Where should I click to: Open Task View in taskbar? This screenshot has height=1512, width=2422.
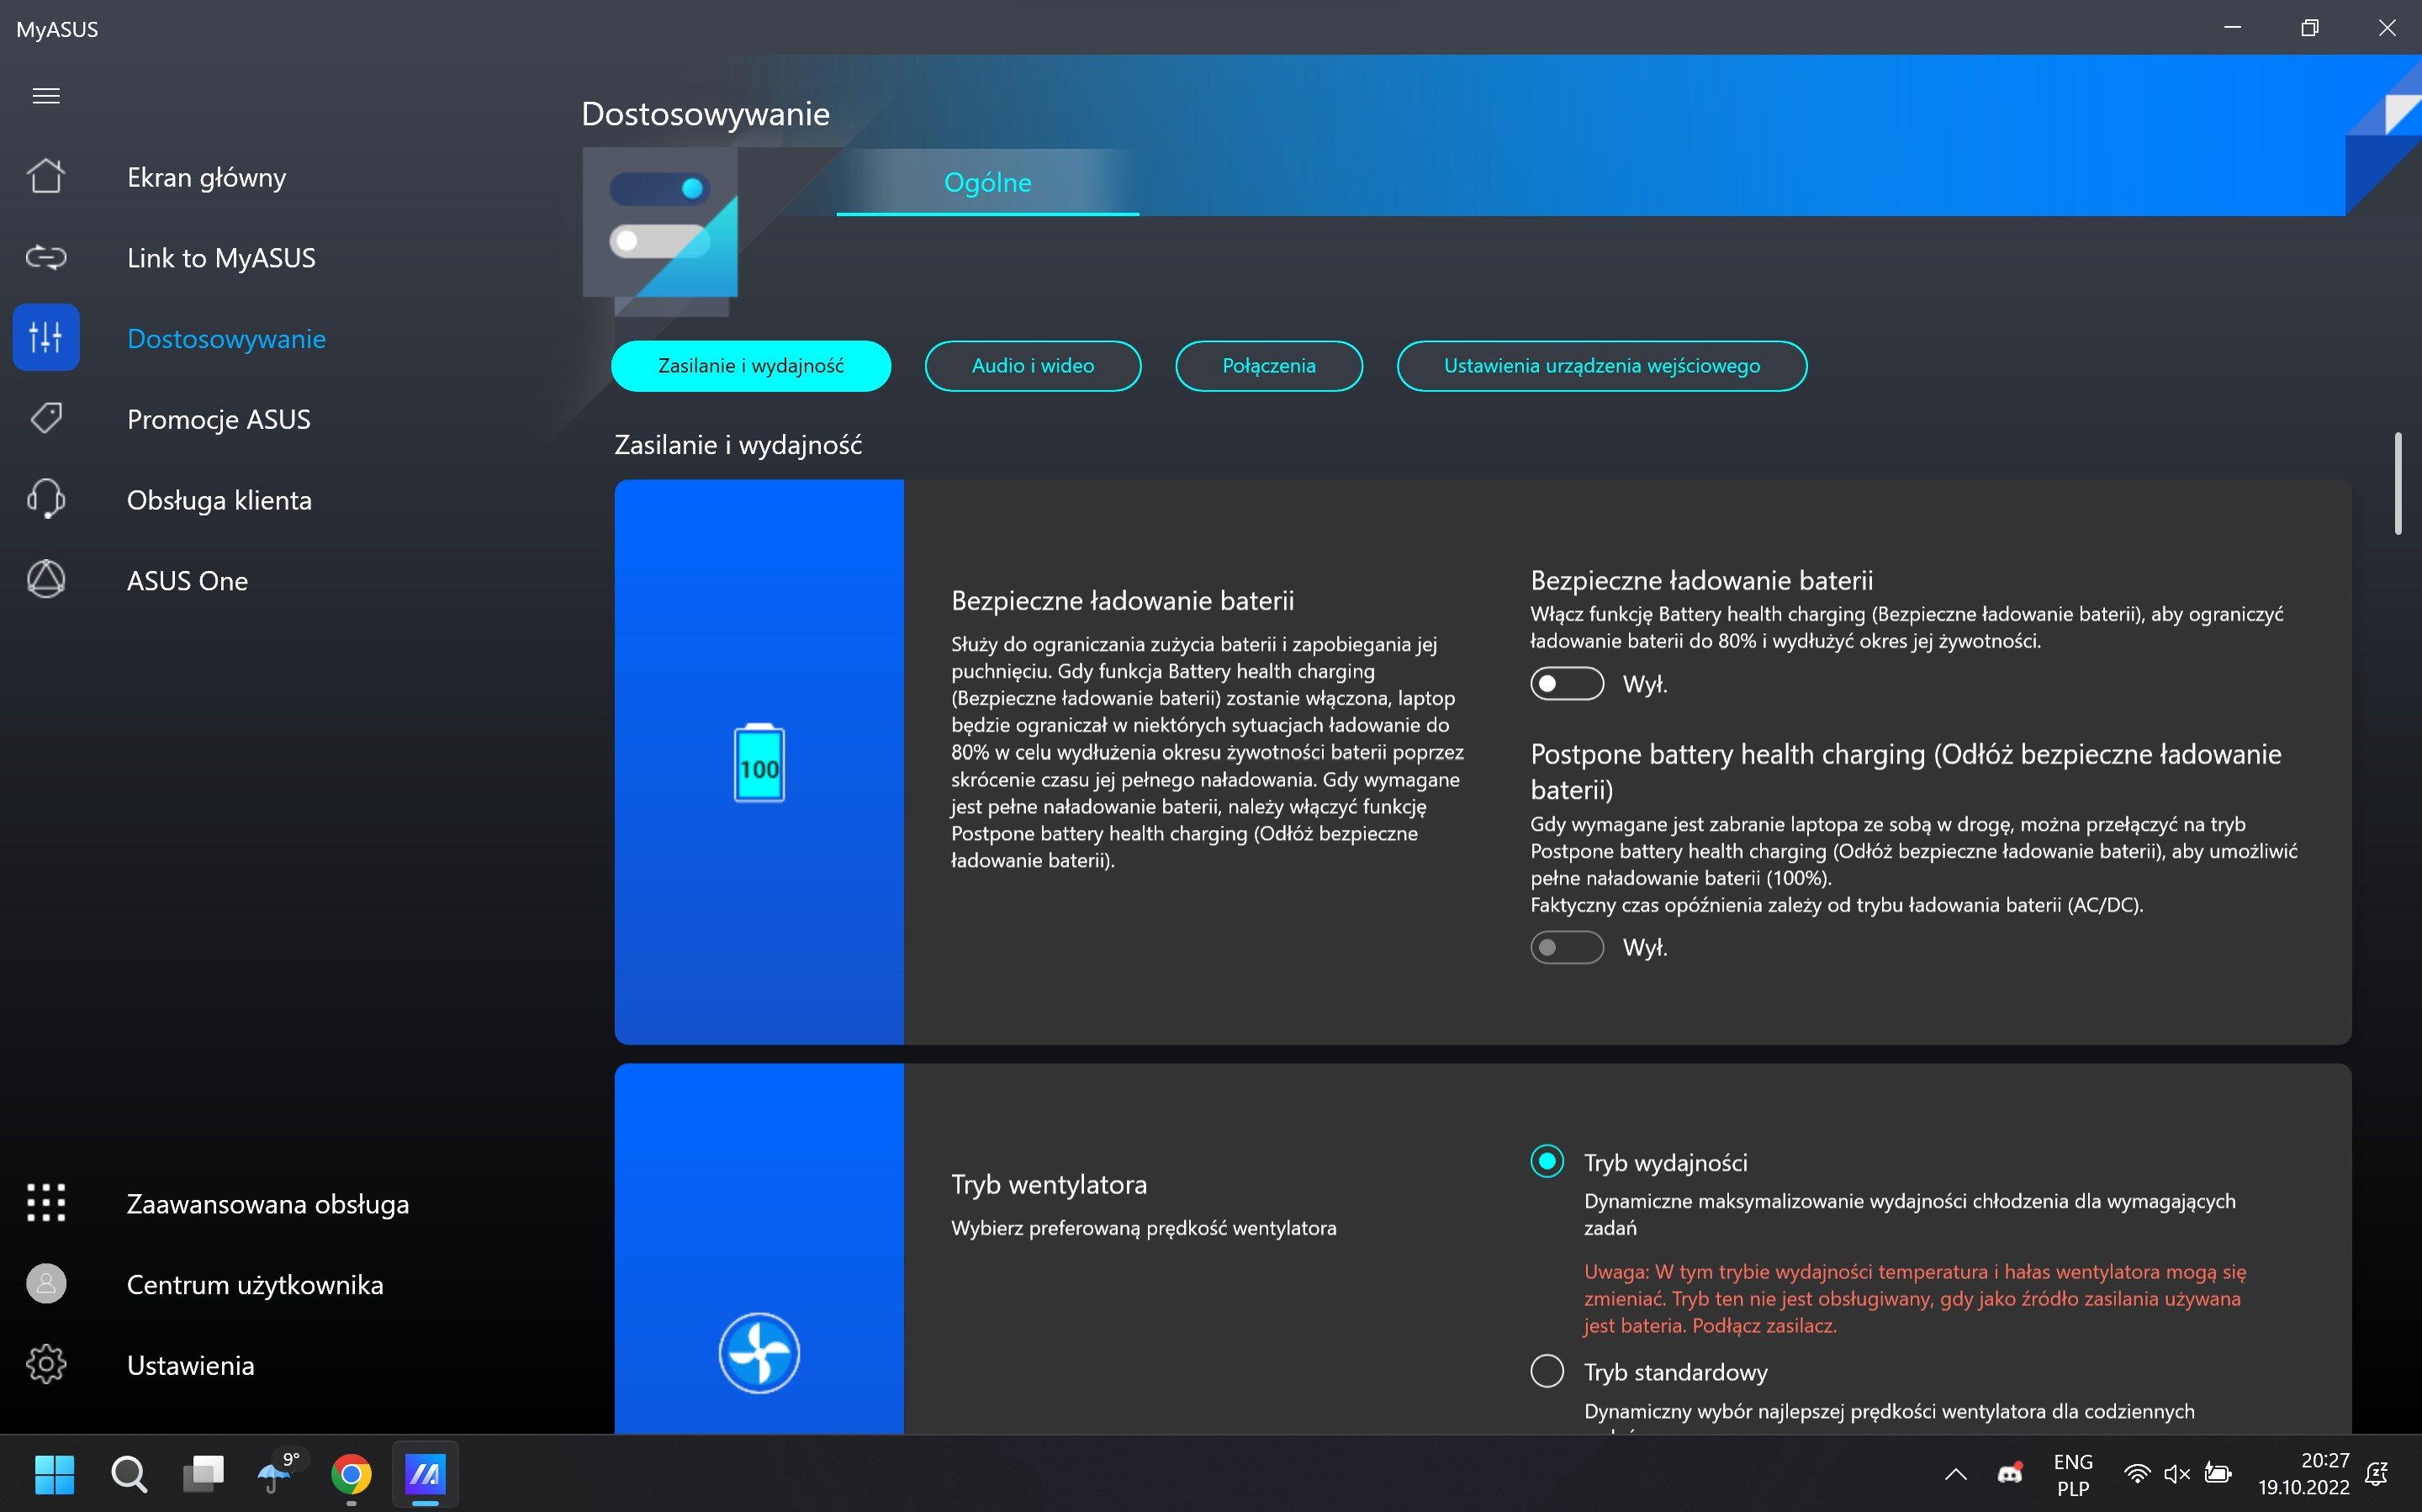204,1474
